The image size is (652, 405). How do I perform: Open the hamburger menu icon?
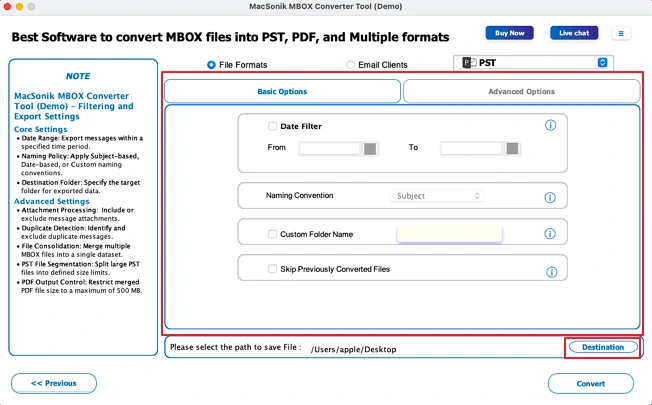[621, 34]
